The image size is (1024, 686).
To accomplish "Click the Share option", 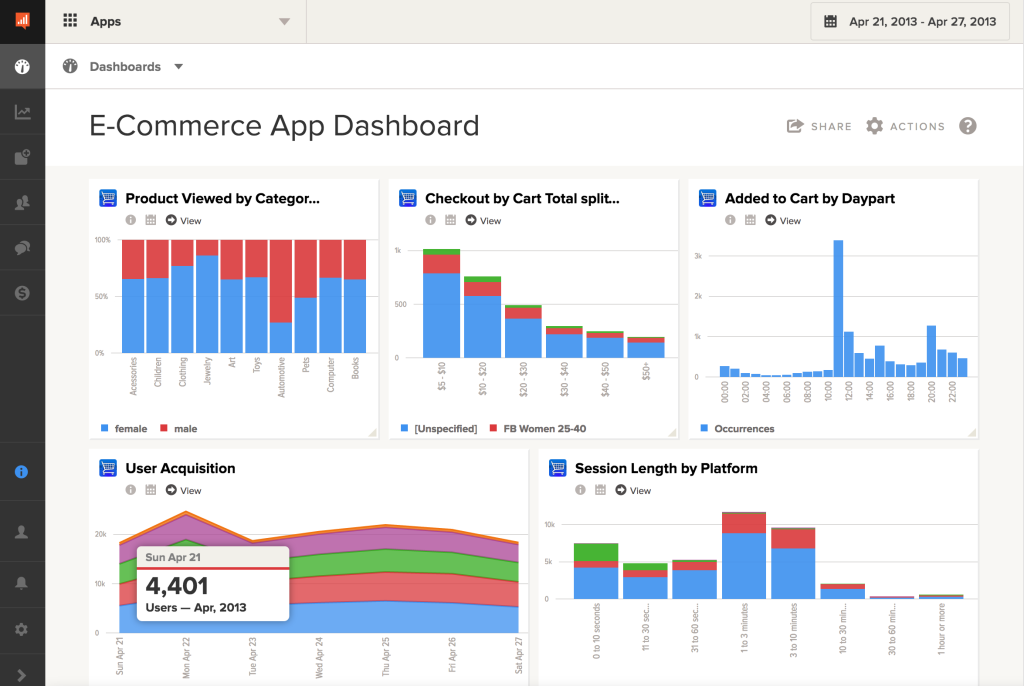I will point(819,126).
